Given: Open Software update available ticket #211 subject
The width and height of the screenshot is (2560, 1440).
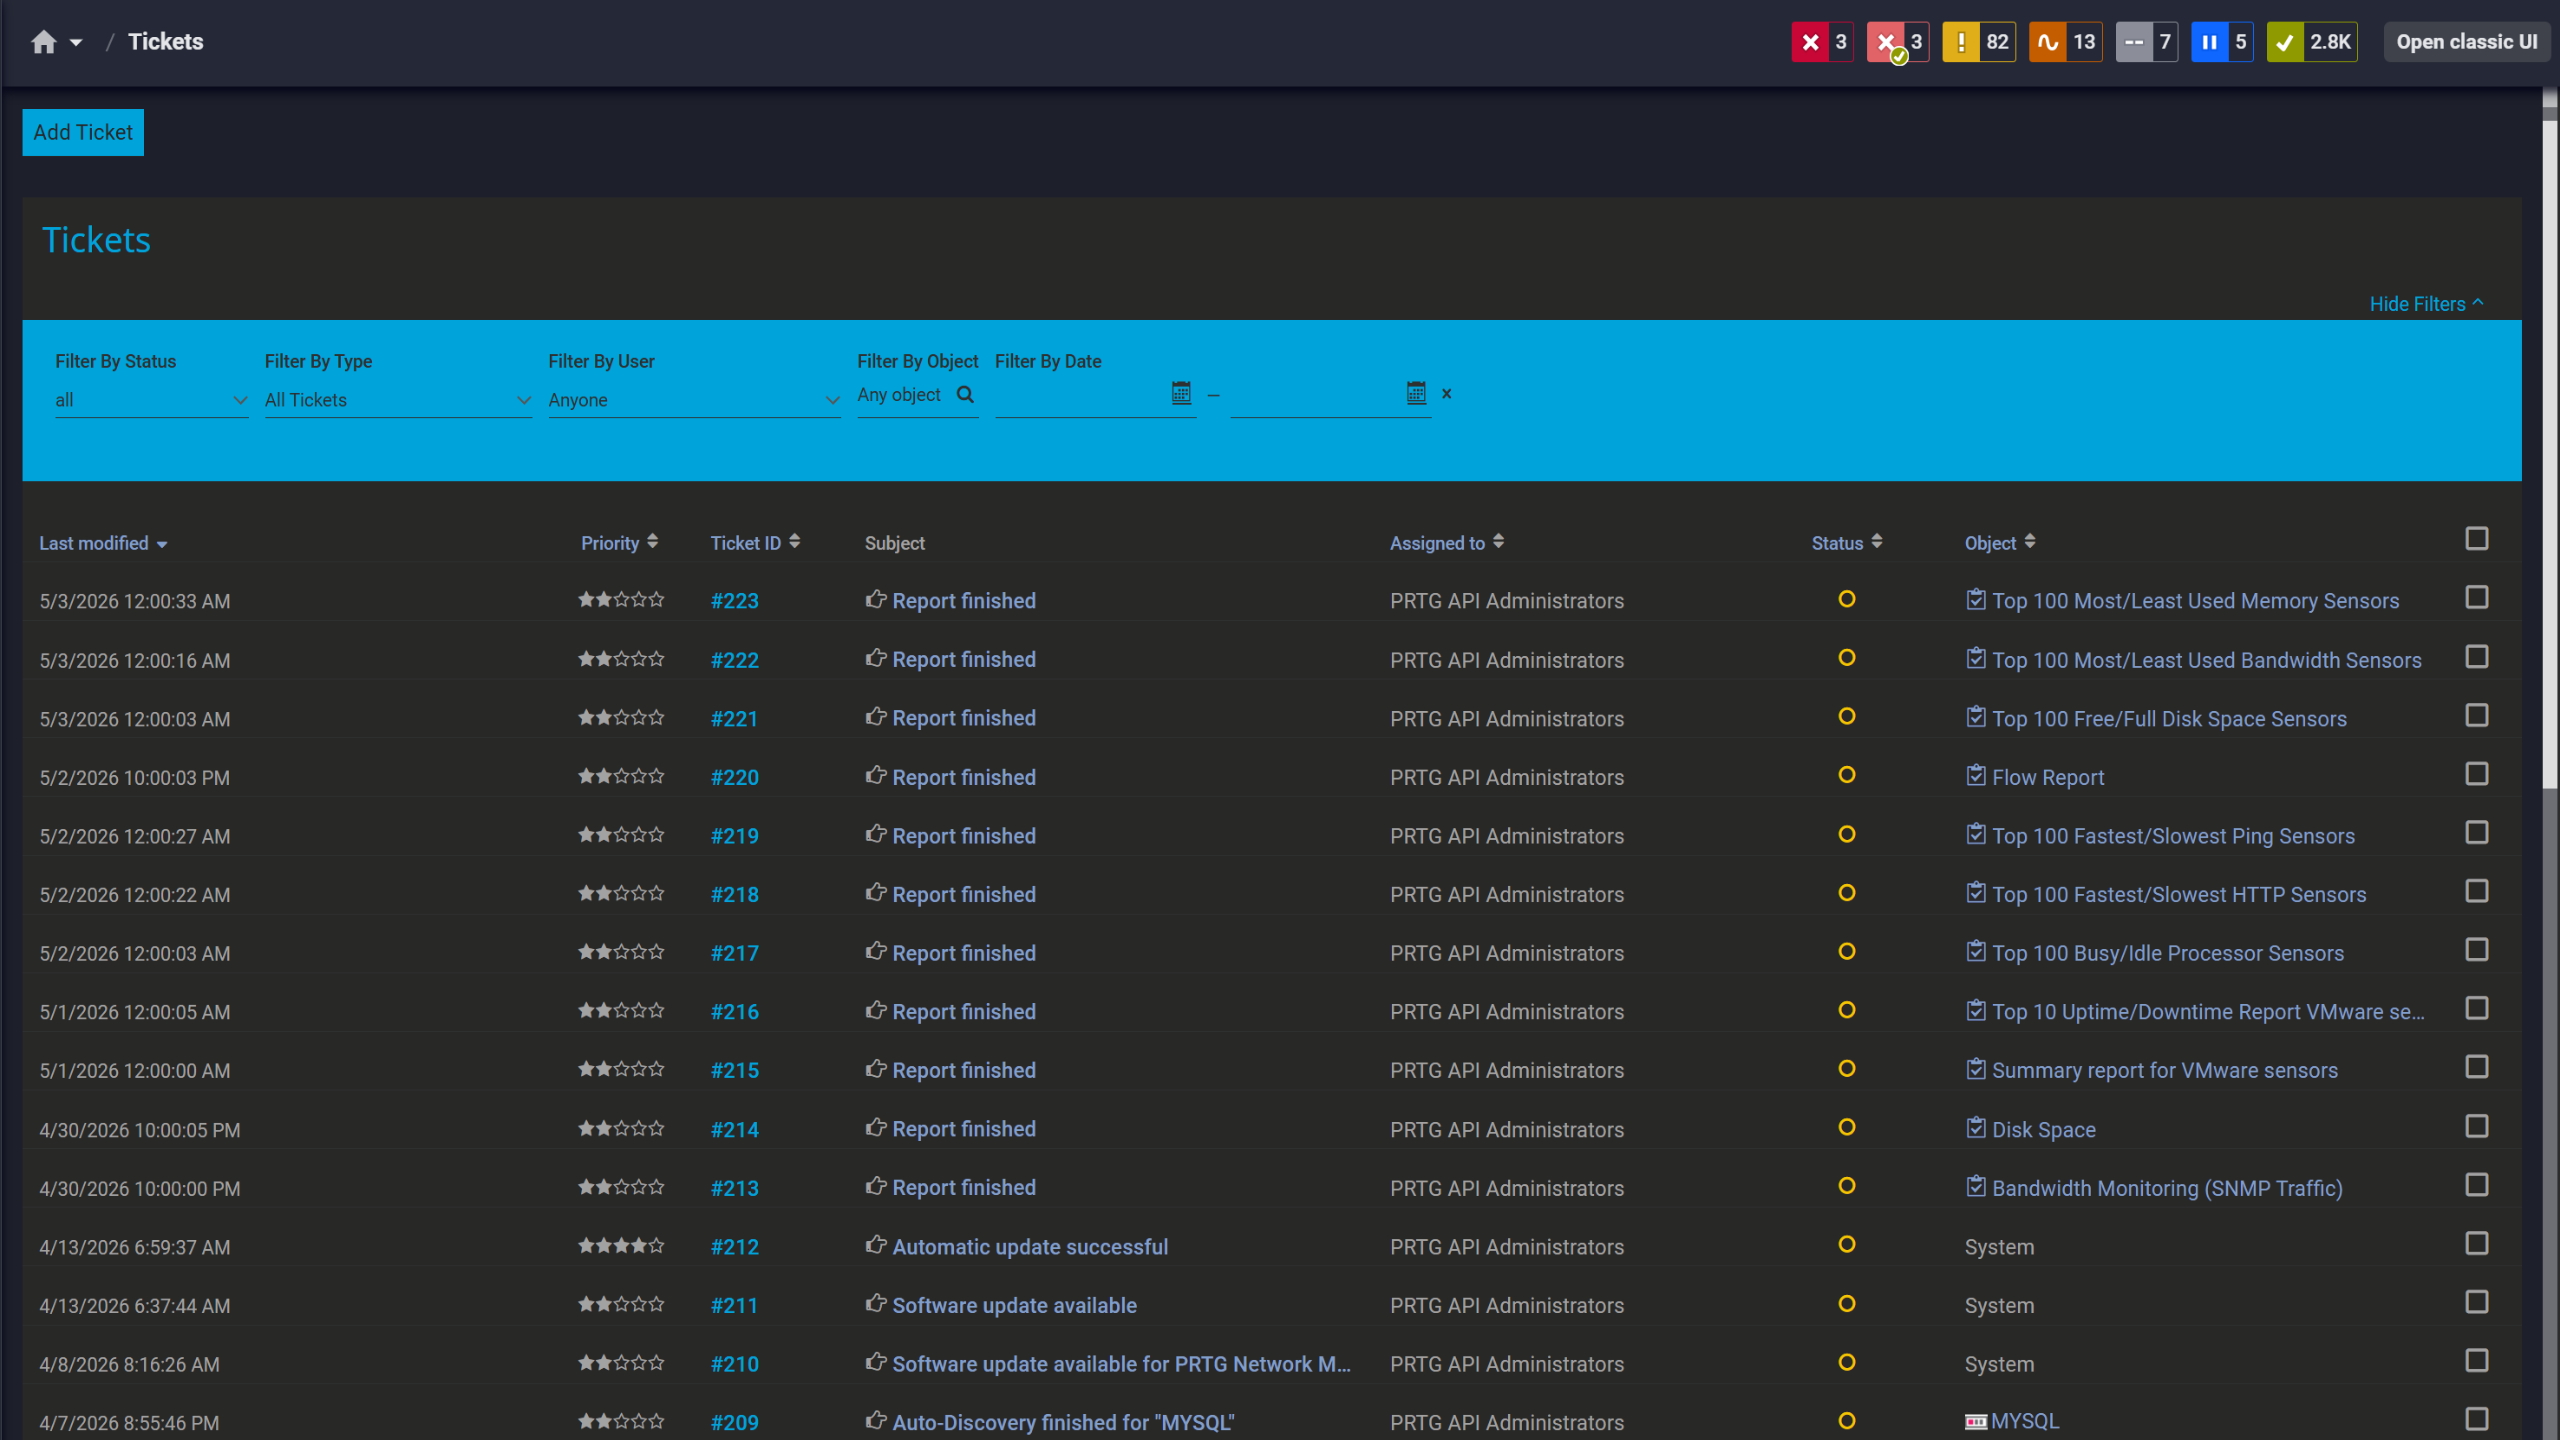Looking at the screenshot, I should click(1014, 1306).
